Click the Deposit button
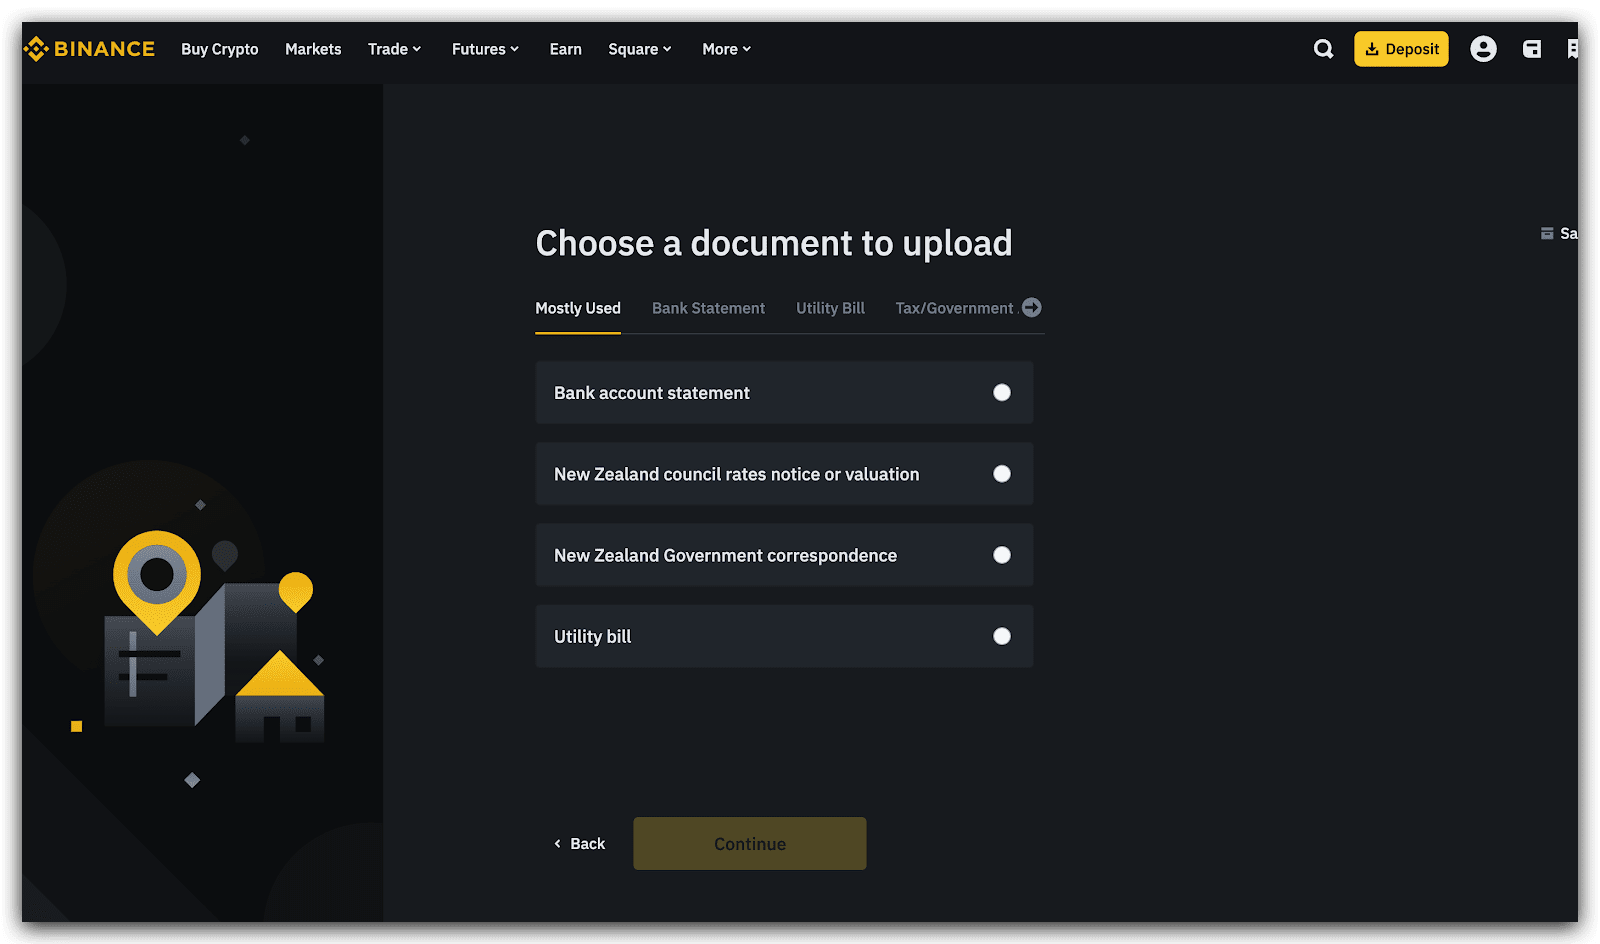The height and width of the screenshot is (944, 1600). pos(1401,49)
